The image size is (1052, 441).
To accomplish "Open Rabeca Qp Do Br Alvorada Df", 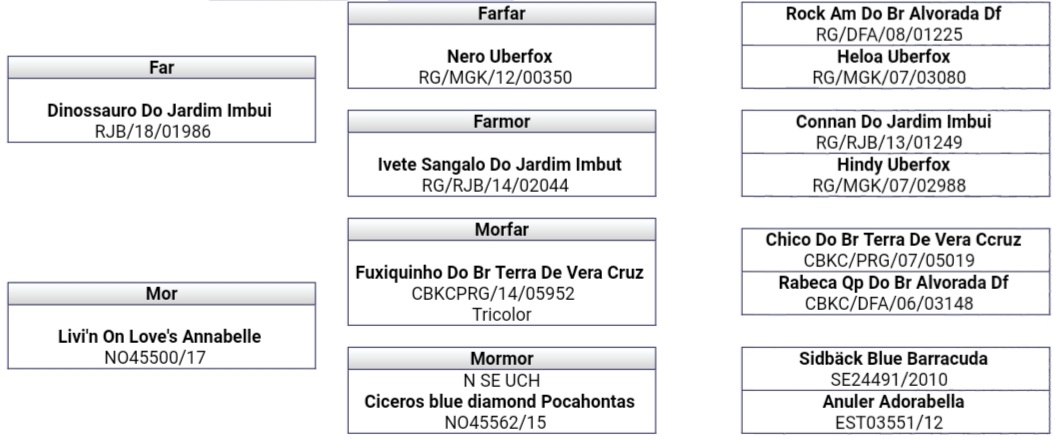I will [894, 283].
